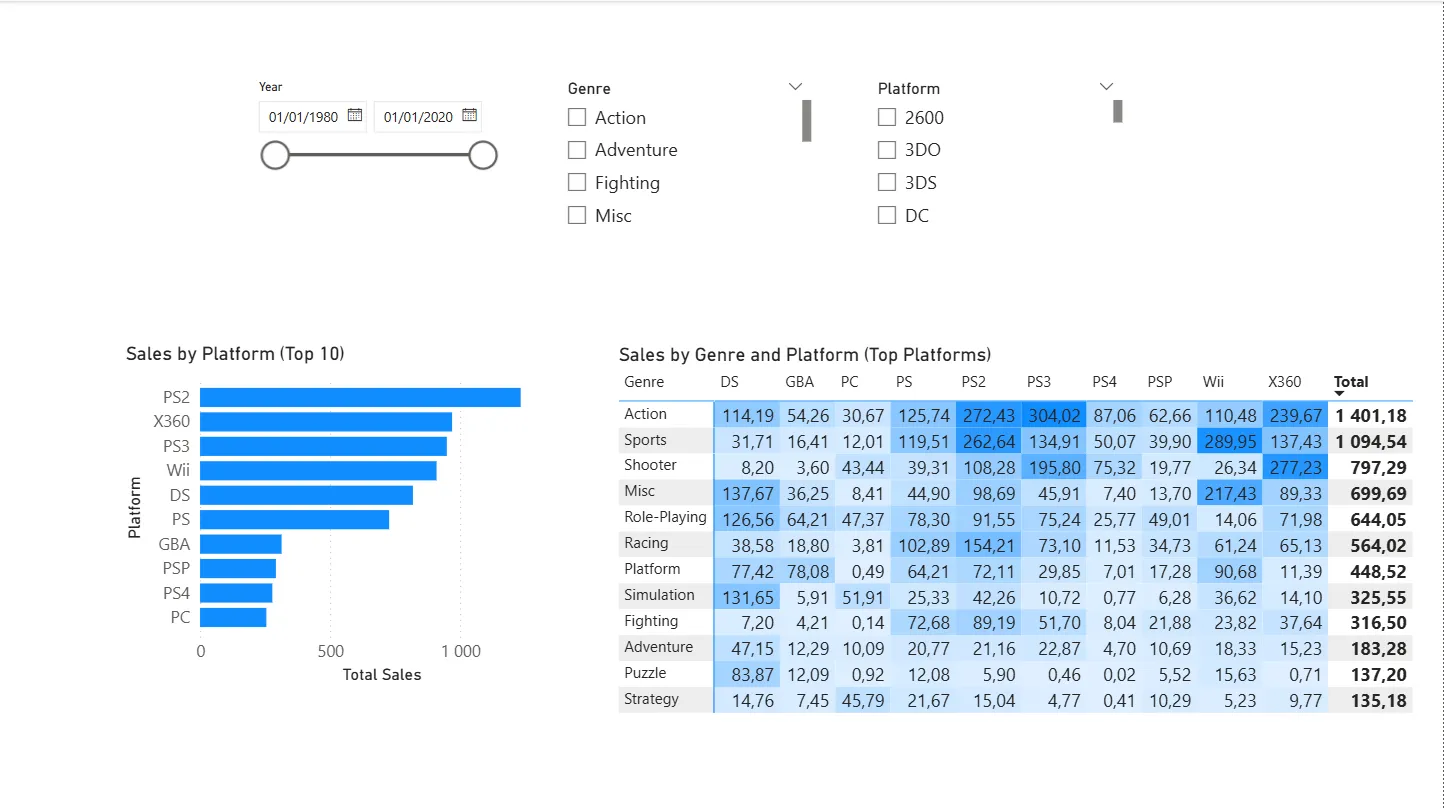1444x809 pixels.
Task: Select the PS2 bar in chart
Action: pos(361,397)
